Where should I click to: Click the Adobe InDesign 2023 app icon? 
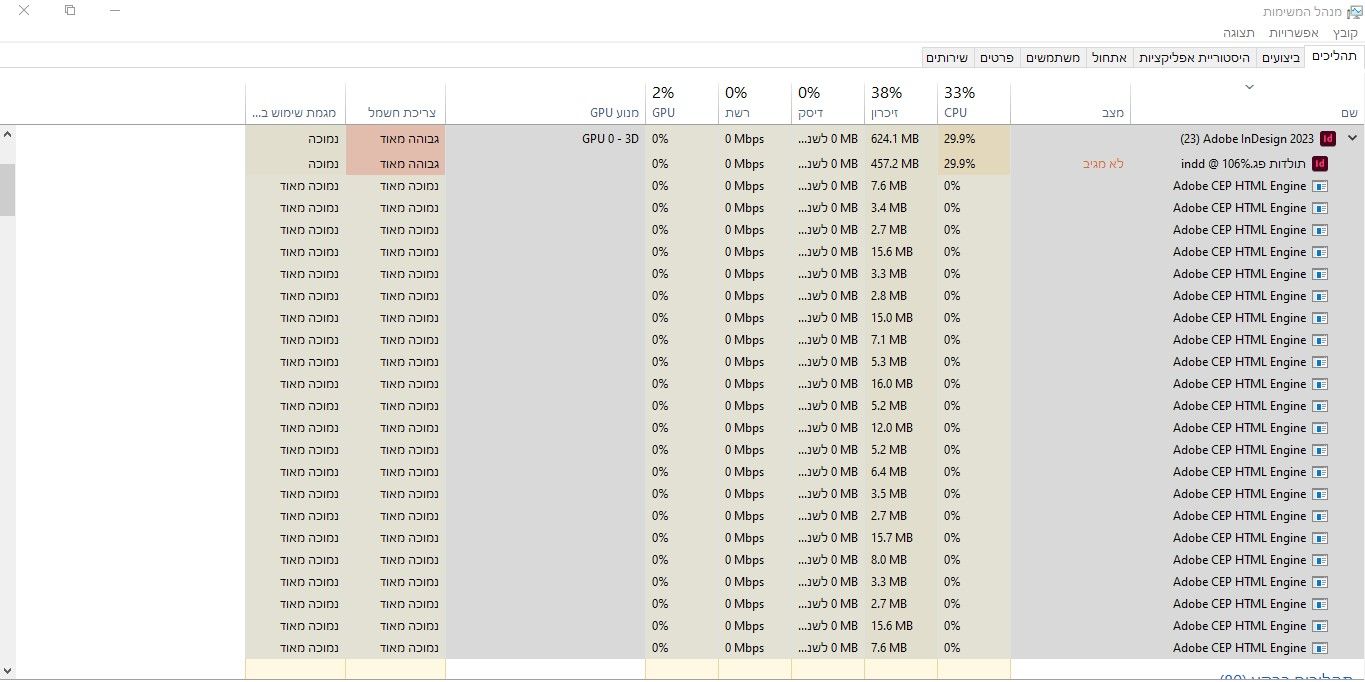pos(1328,139)
